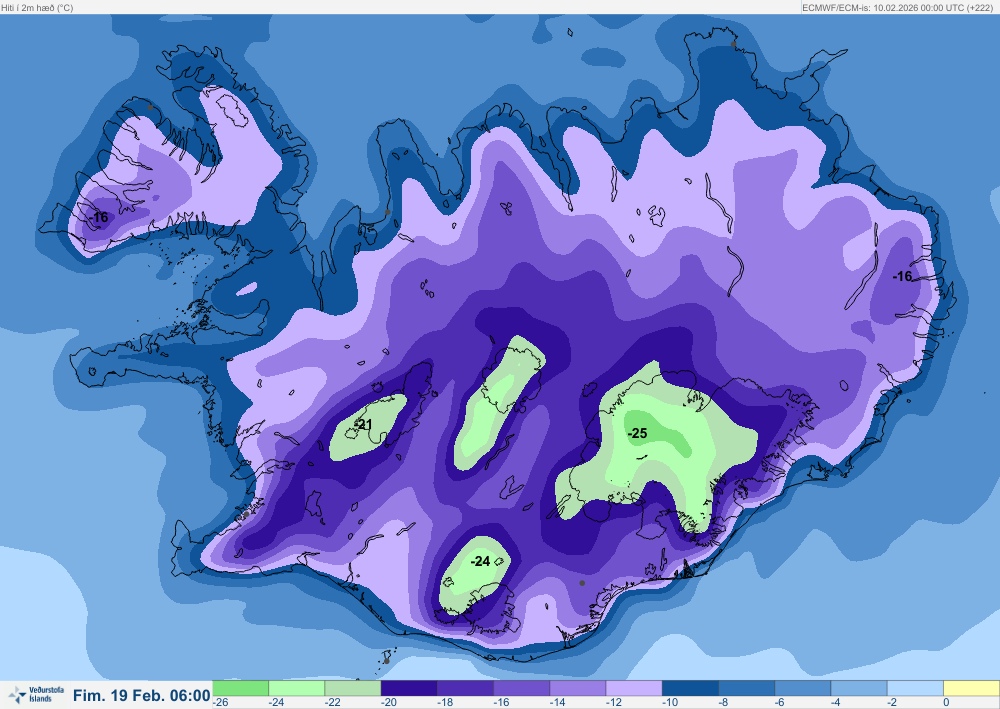Pick the green swatch between -26 and -24
This screenshot has height=709, width=1000.
click(x=240, y=688)
